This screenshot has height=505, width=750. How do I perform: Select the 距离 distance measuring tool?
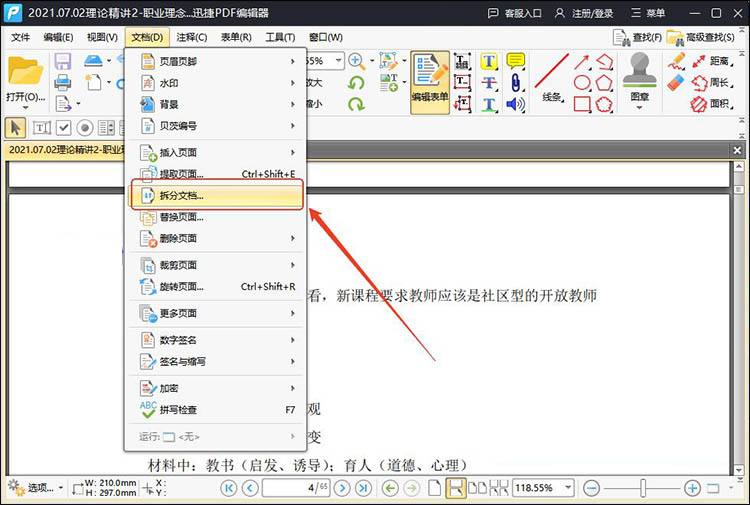(x=712, y=61)
